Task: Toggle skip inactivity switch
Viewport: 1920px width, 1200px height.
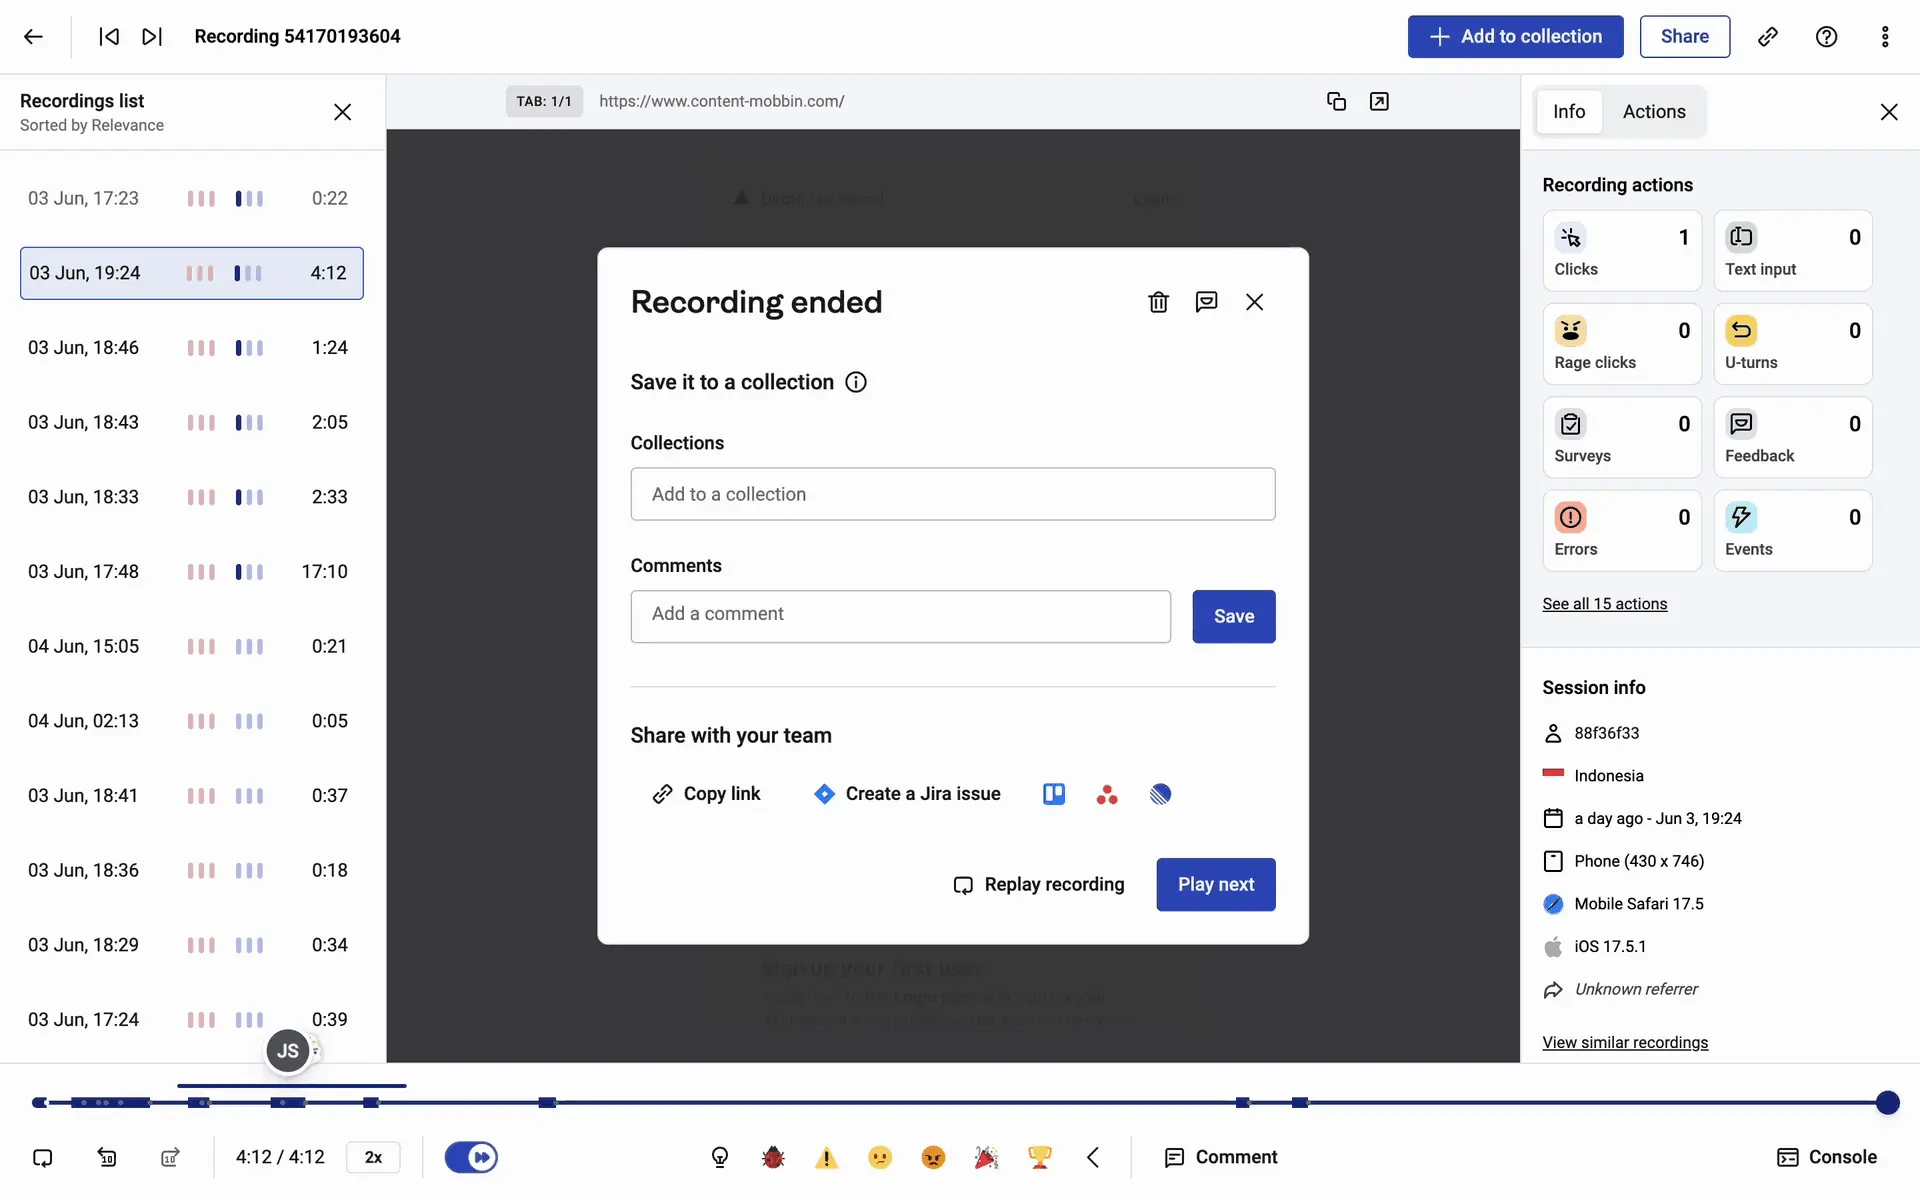Action: [x=471, y=1157]
